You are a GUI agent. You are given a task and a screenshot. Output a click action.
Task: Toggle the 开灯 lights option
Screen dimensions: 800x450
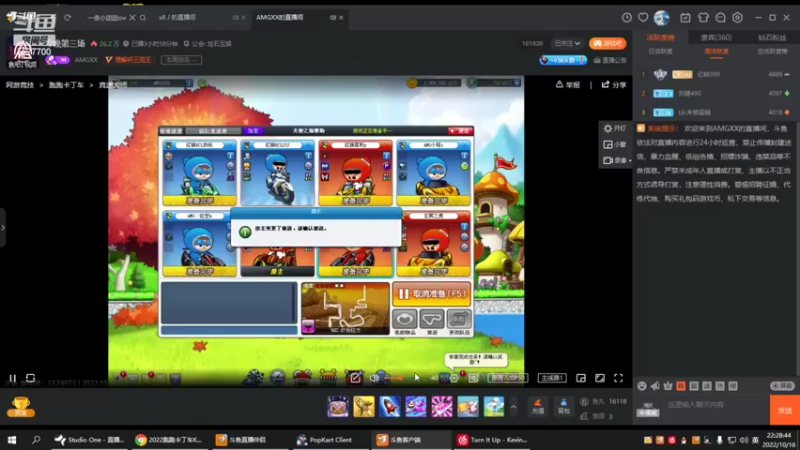[x=615, y=129]
